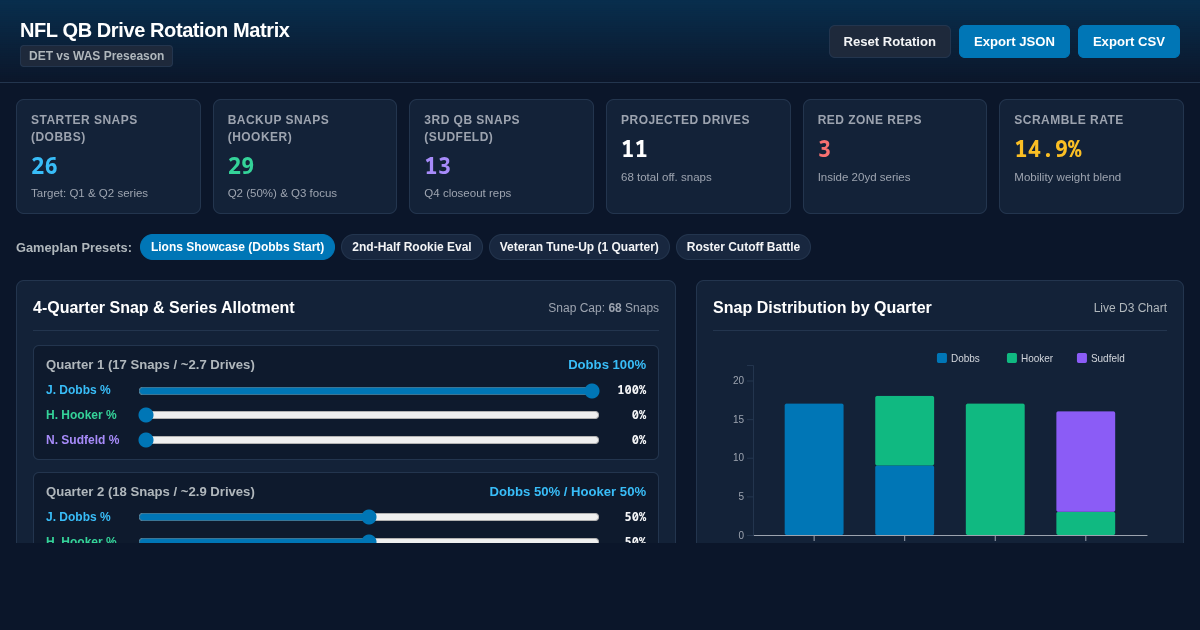Select Lions Showcase (Dobbs Start) preset
The width and height of the screenshot is (1200, 630).
(x=237, y=247)
